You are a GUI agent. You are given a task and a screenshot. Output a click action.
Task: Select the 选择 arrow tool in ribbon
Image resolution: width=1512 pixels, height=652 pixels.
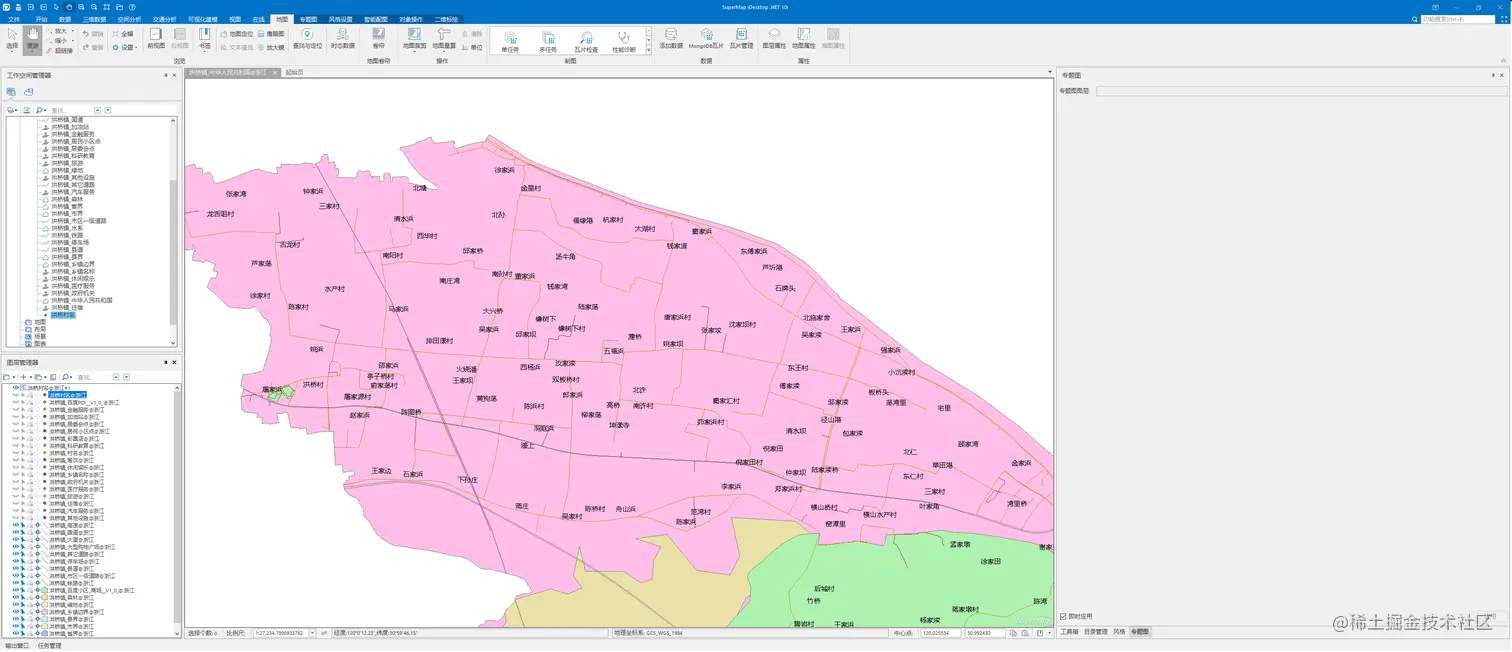coord(12,37)
